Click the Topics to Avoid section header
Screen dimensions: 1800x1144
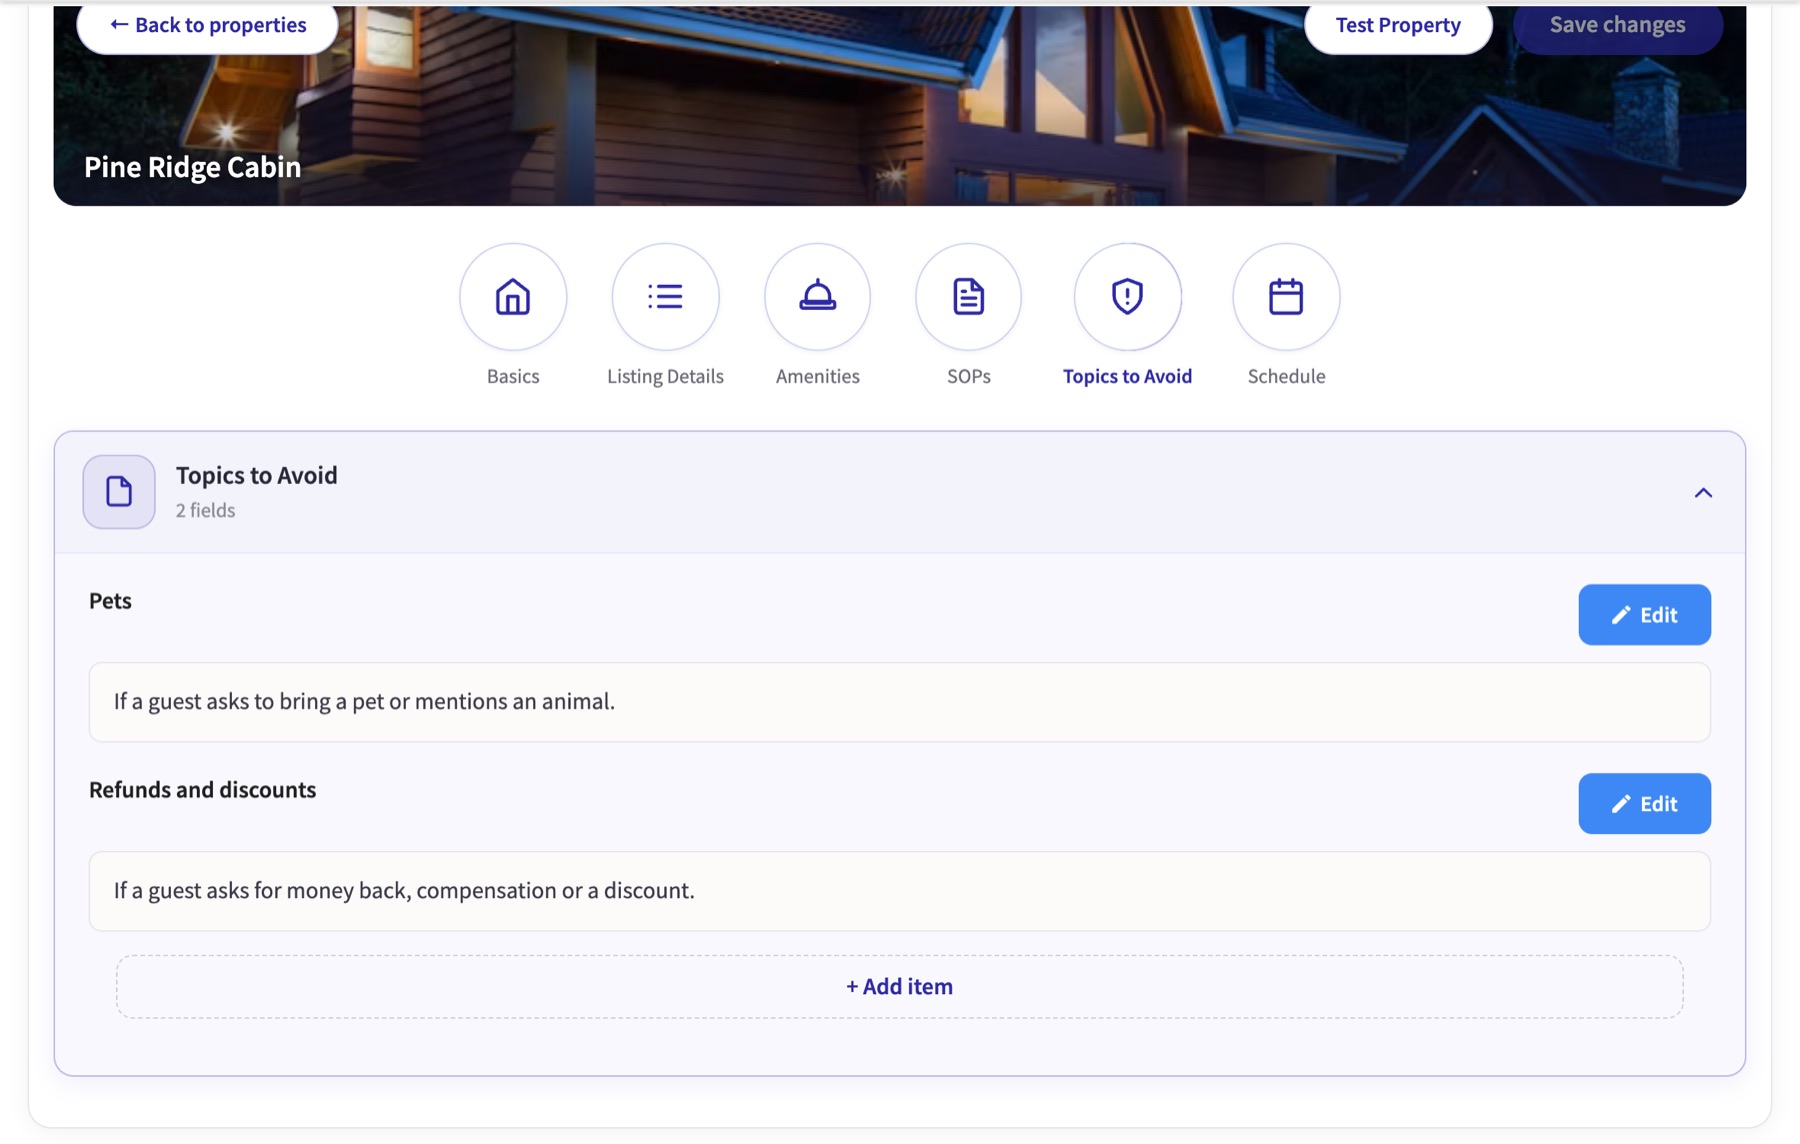[900, 492]
